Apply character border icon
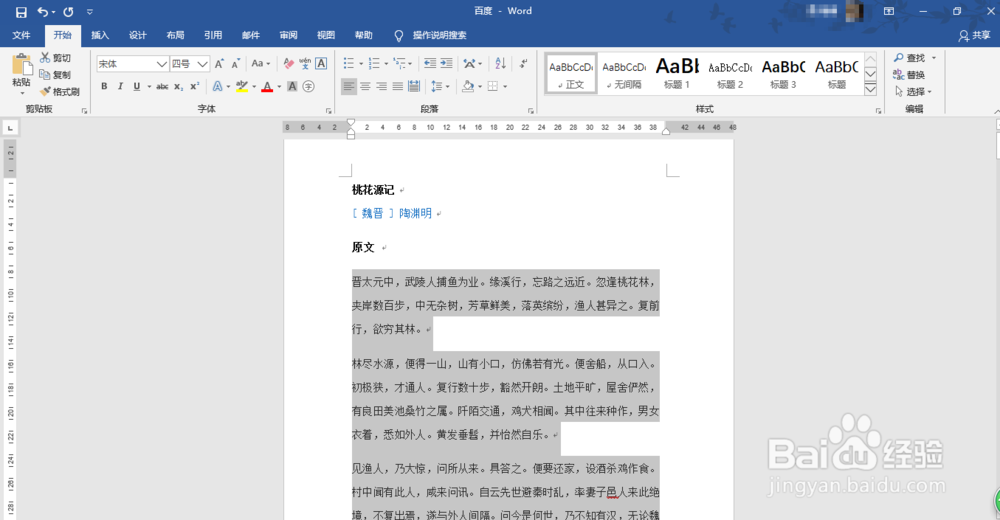The height and width of the screenshot is (520, 1000). 321,64
